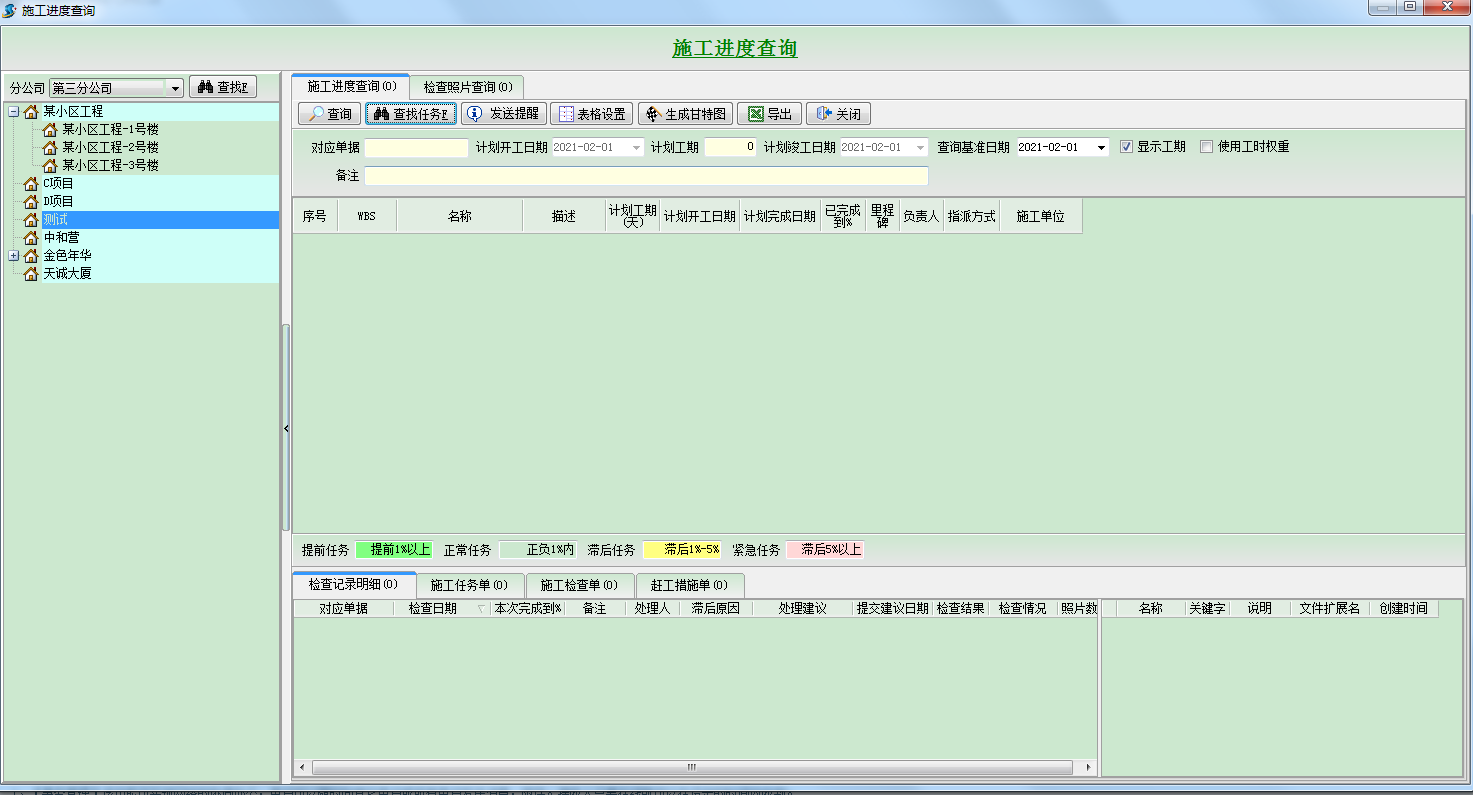Click the 备注 remarks input field
Image resolution: width=1473 pixels, height=795 pixels.
646,176
